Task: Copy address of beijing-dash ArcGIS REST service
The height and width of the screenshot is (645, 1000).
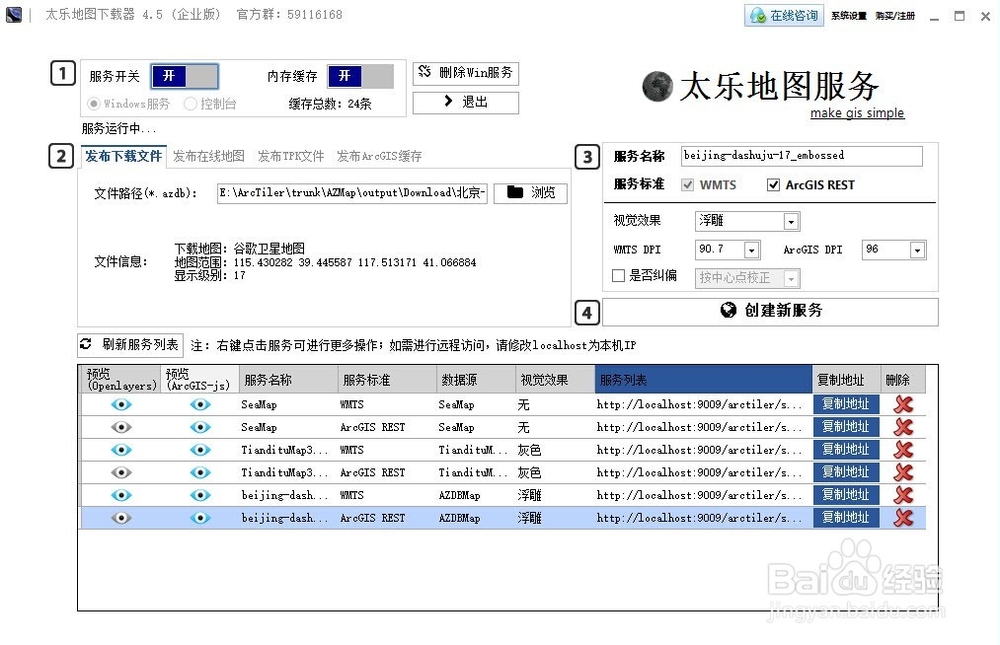Action: tap(846, 518)
